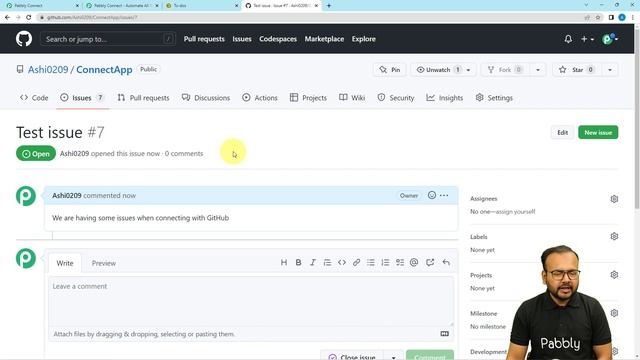Pin this repository with Pin button

(389, 70)
